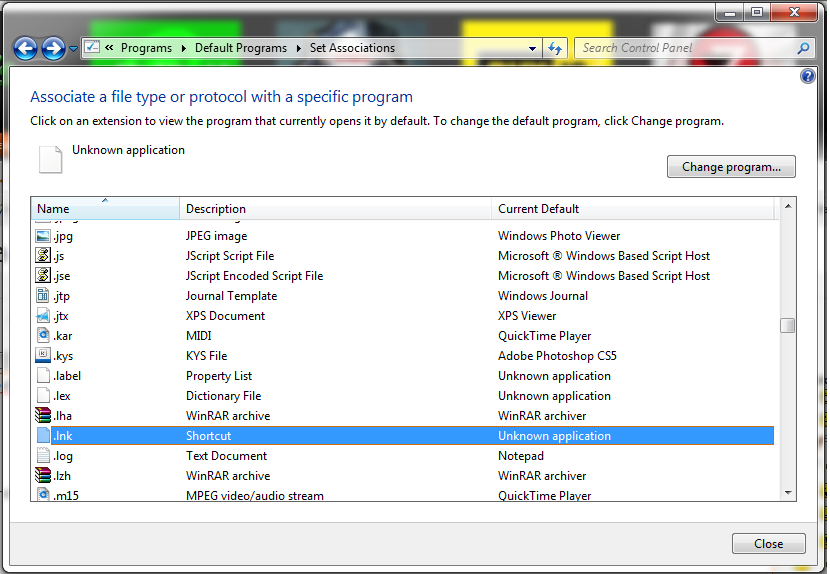Image resolution: width=830 pixels, height=574 pixels.
Task: Click the Close button at bottom
Action: pos(768,544)
